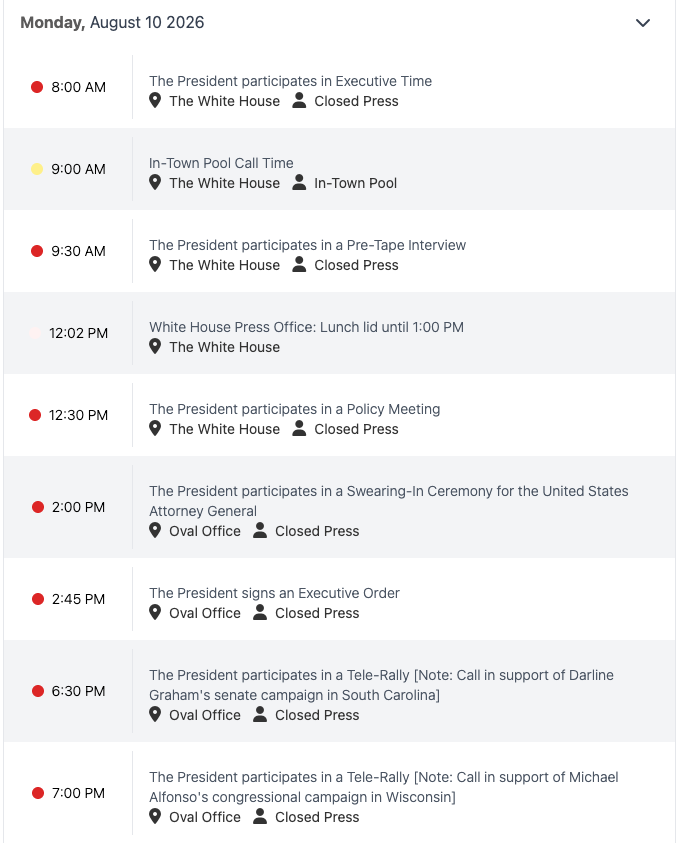This screenshot has width=676, height=843.
Task: Select the 2:00 PM time label
Action: coord(78,507)
